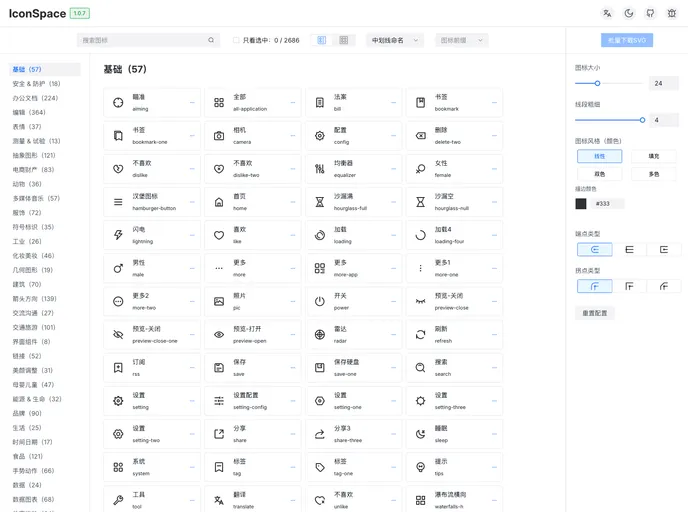688x512 pixels.
Task: Choose the 双色 two-tone icon style
Action: (599, 174)
